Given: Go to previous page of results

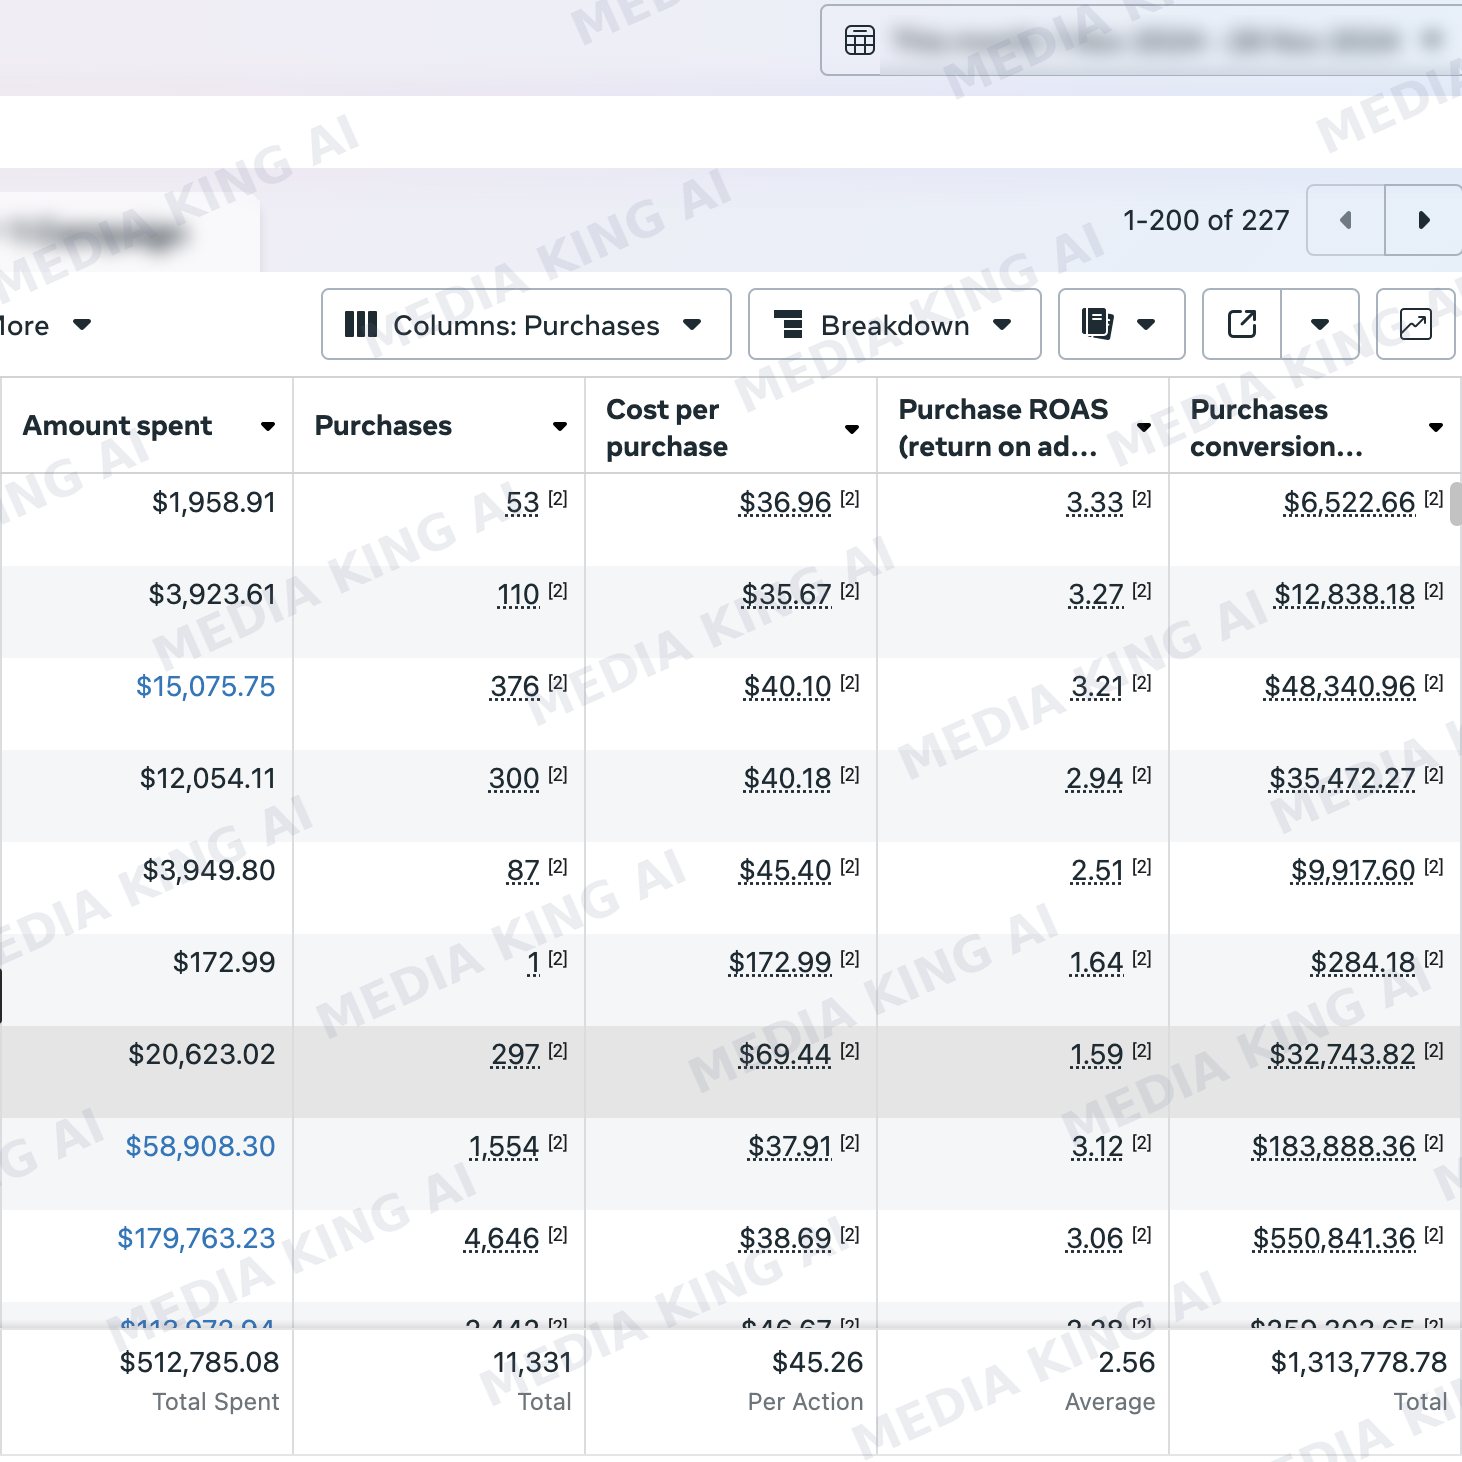Looking at the screenshot, I should [x=1346, y=220].
